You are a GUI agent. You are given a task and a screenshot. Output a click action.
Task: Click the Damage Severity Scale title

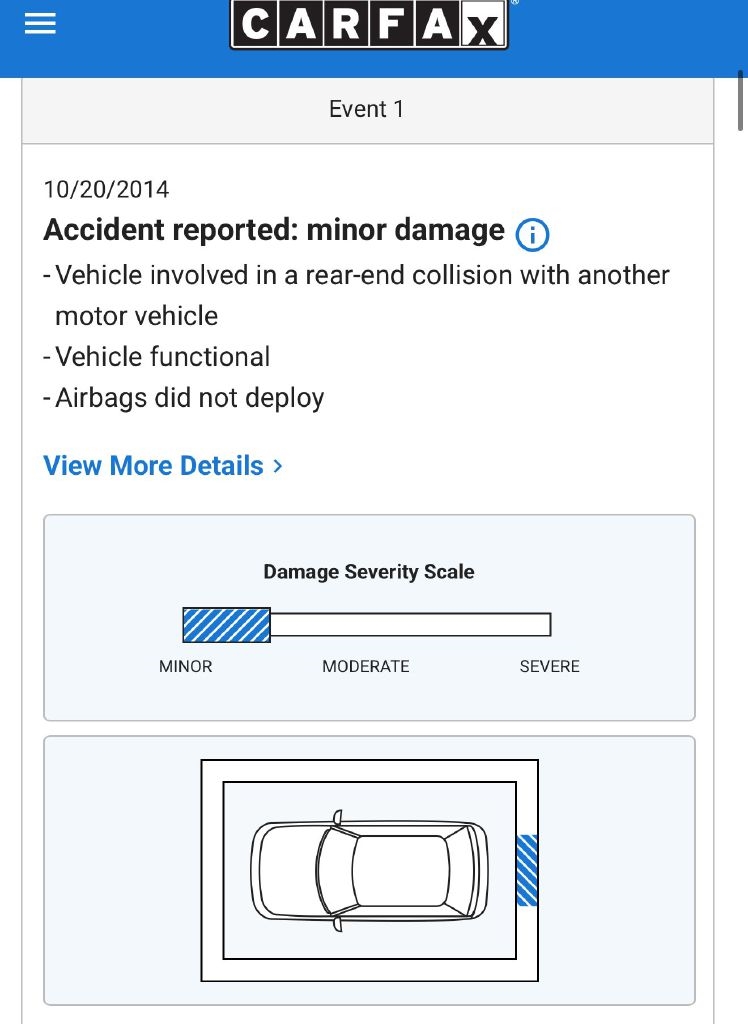[369, 572]
